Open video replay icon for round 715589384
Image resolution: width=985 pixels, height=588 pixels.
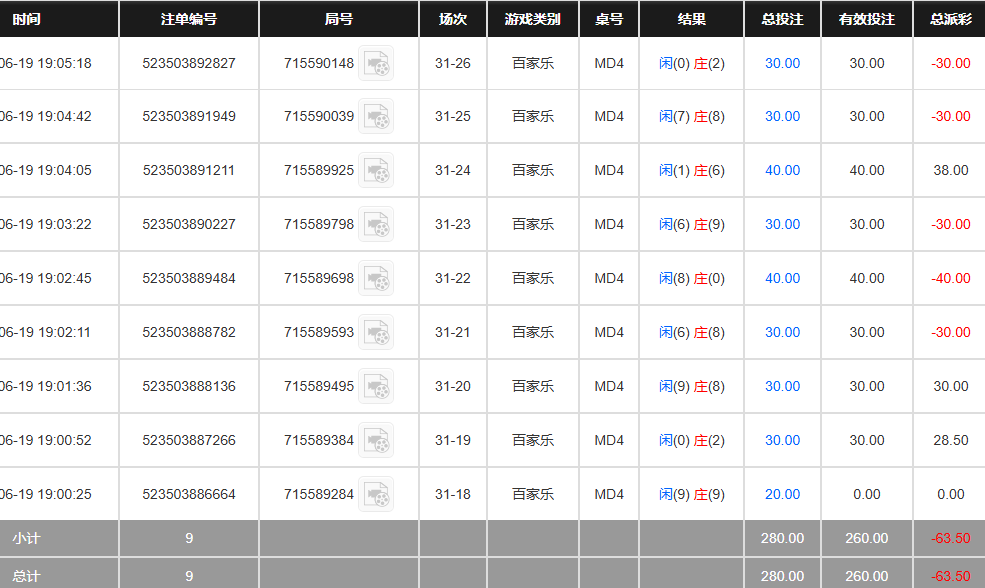tap(376, 440)
